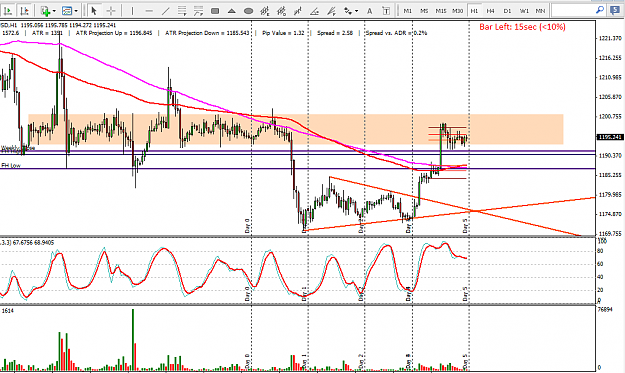Expand the Templates dropdown arrow
This screenshot has height=373, width=625.
76,11
